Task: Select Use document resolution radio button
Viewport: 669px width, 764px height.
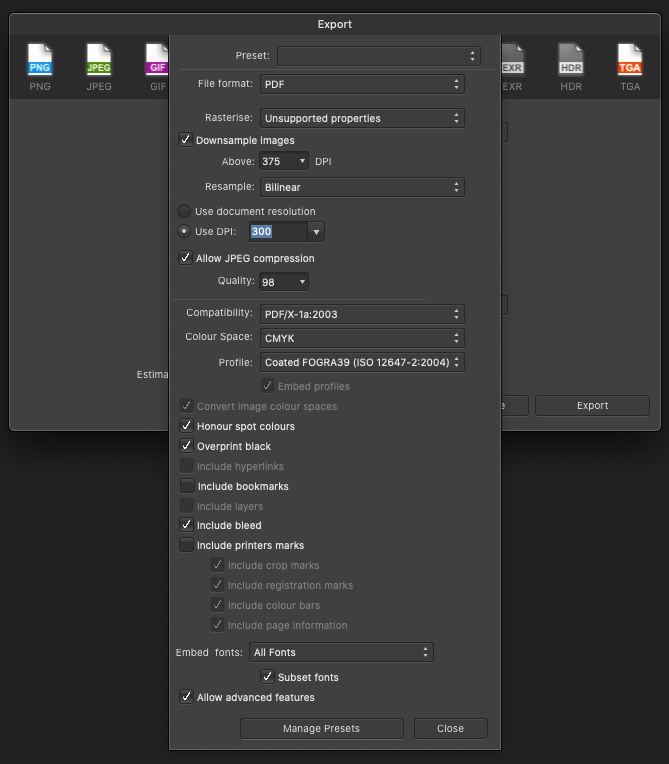Action: 184,211
